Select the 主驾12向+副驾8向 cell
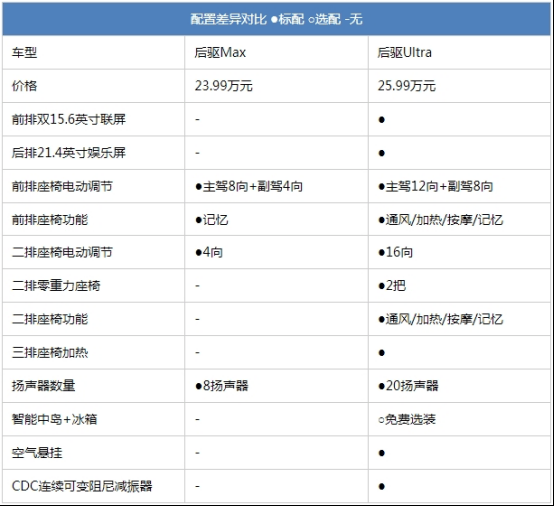The height and width of the screenshot is (506, 554). point(435,186)
